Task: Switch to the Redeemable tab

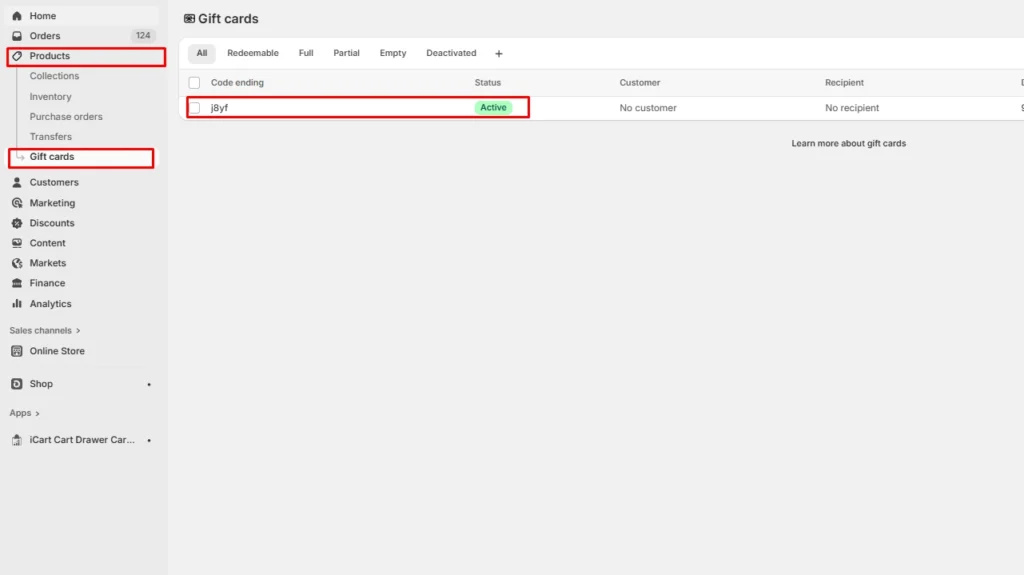Action: click(253, 54)
